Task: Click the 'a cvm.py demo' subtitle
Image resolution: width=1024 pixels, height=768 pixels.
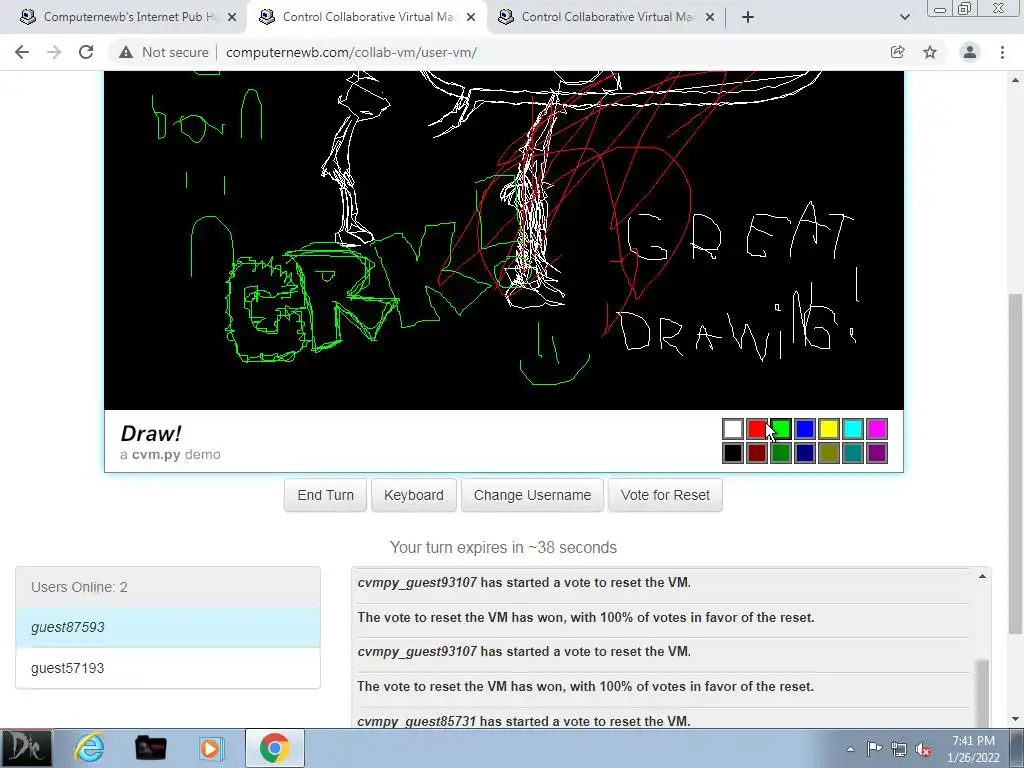Action: pos(170,455)
